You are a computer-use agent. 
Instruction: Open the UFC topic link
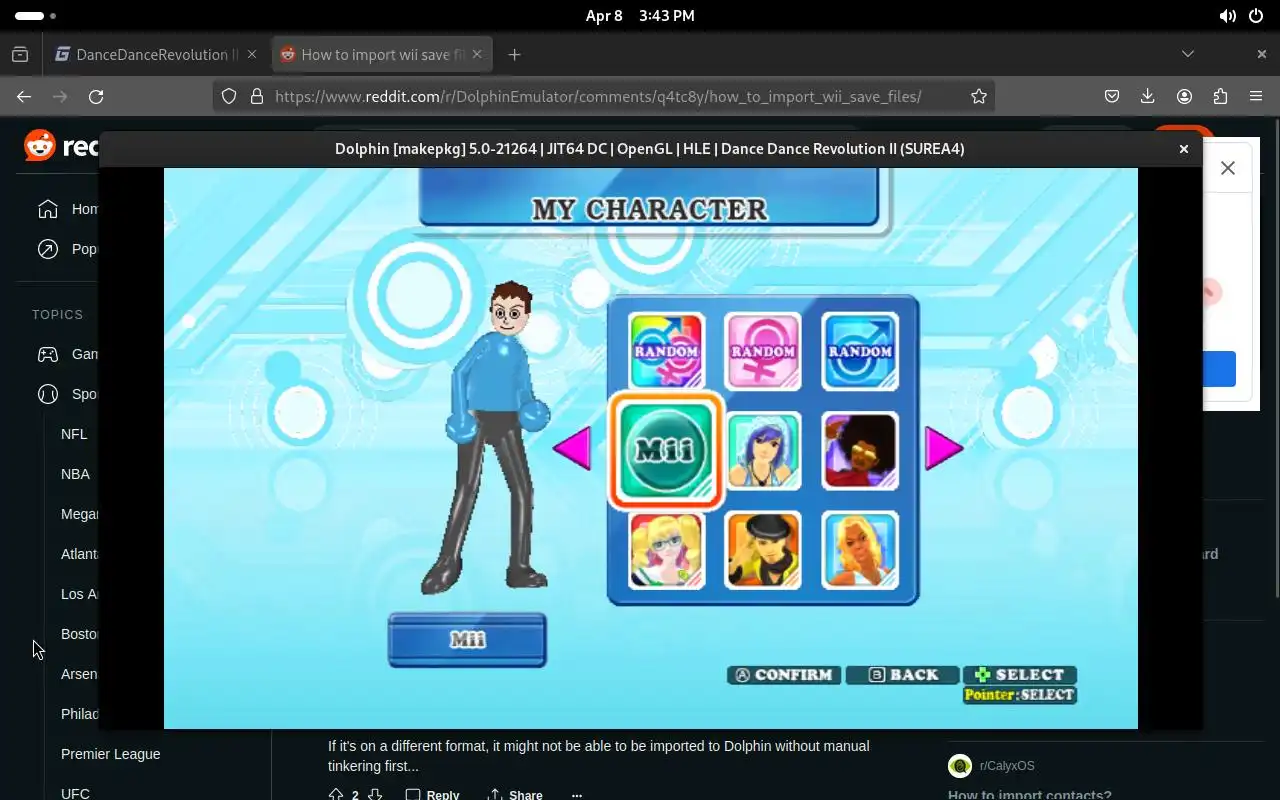75,793
